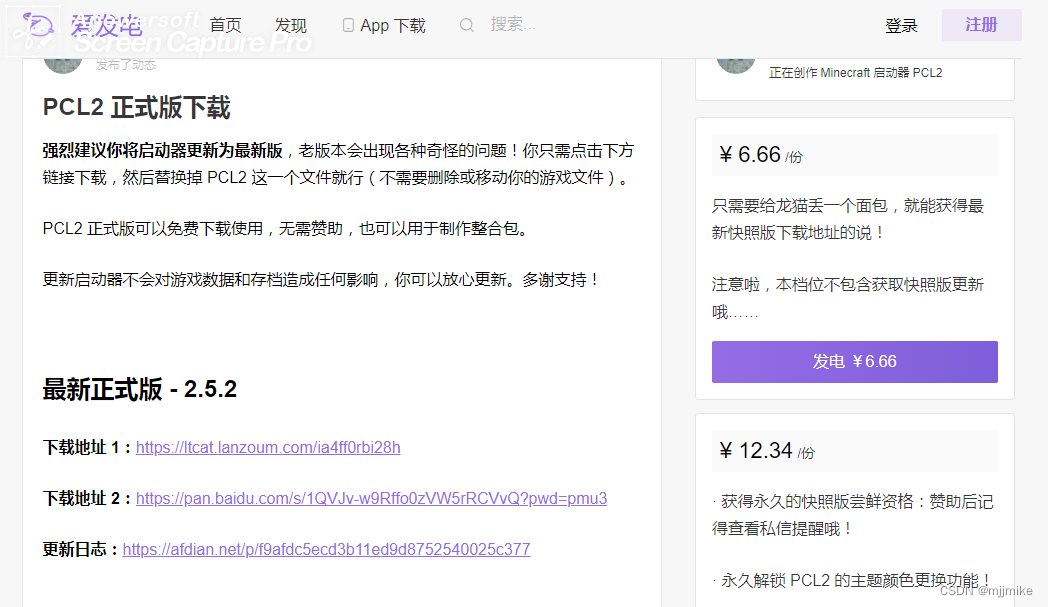Click the 发电 ¥6.66 purple button
Viewport: 1048px width, 607px height.
pos(854,361)
